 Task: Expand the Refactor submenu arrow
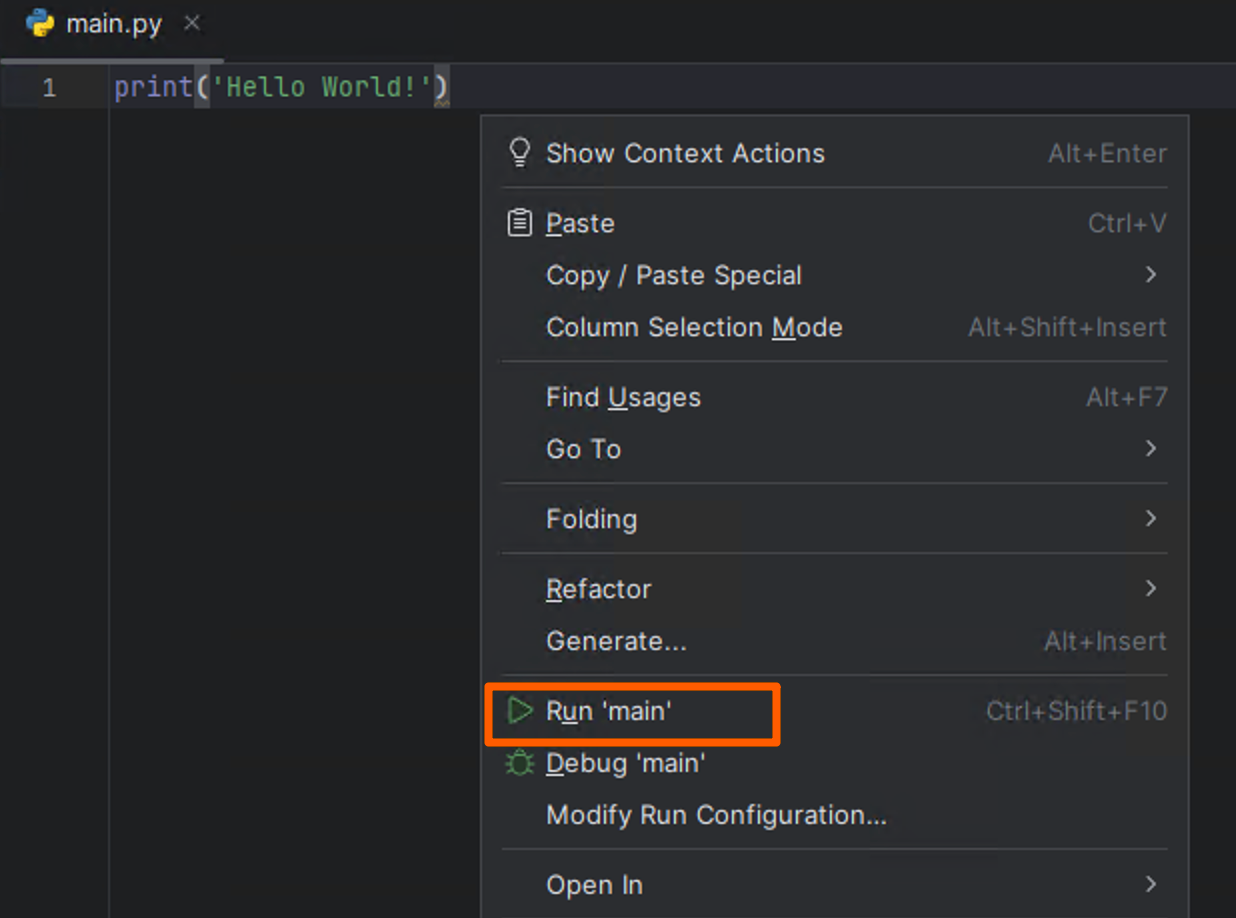click(1151, 589)
